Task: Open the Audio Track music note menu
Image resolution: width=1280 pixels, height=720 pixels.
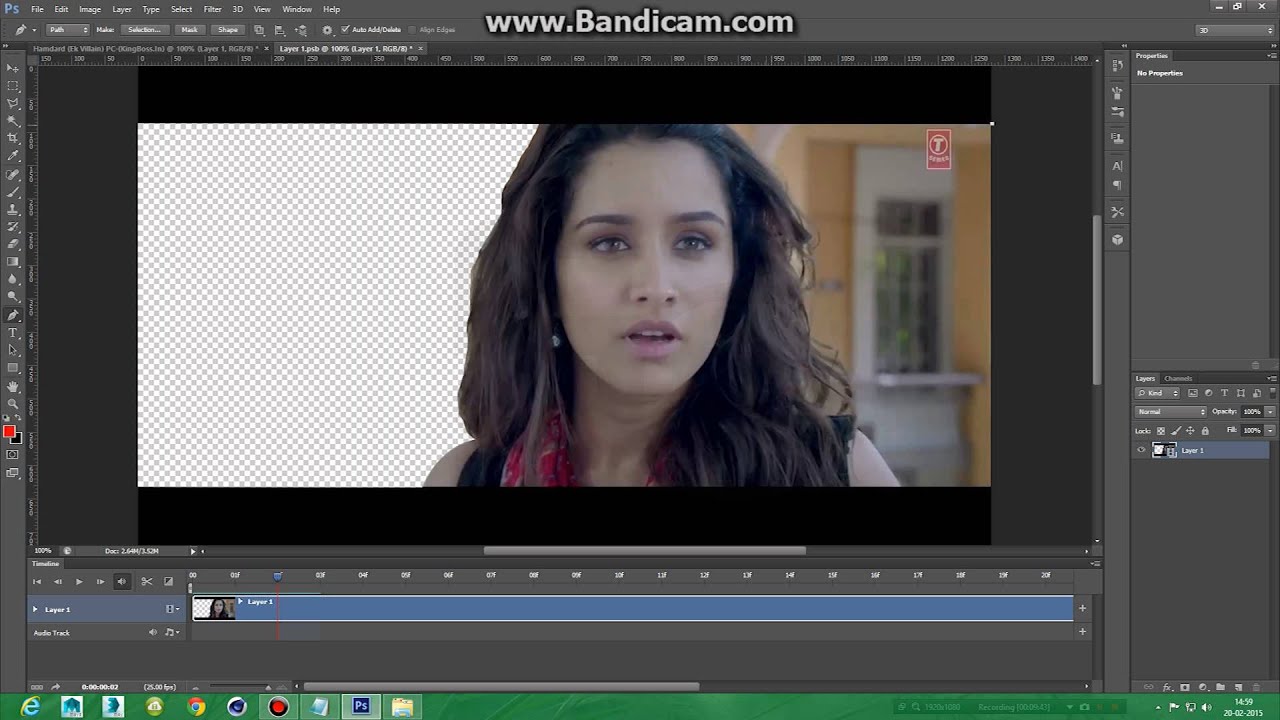Action: pyautogui.click(x=171, y=632)
